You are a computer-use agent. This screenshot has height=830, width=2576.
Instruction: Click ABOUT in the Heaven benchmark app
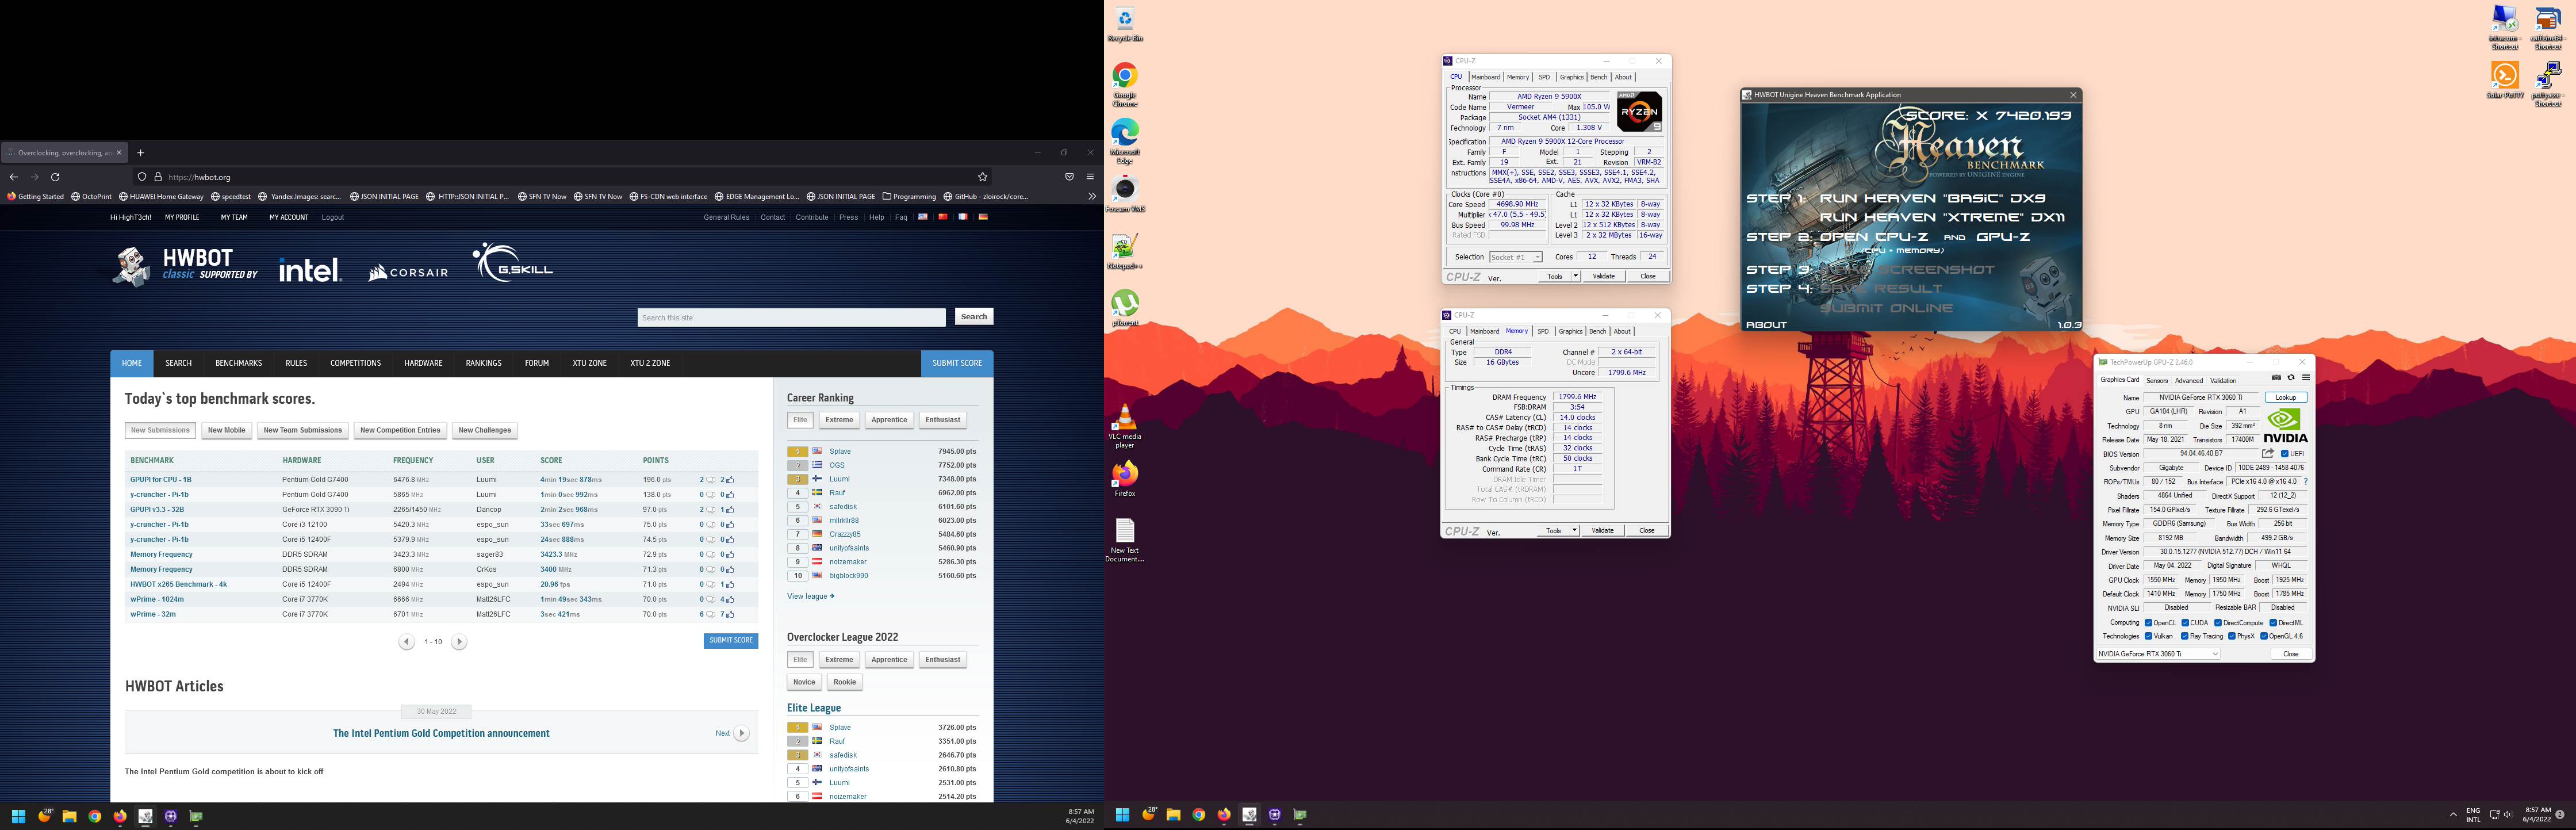pyautogui.click(x=1767, y=325)
